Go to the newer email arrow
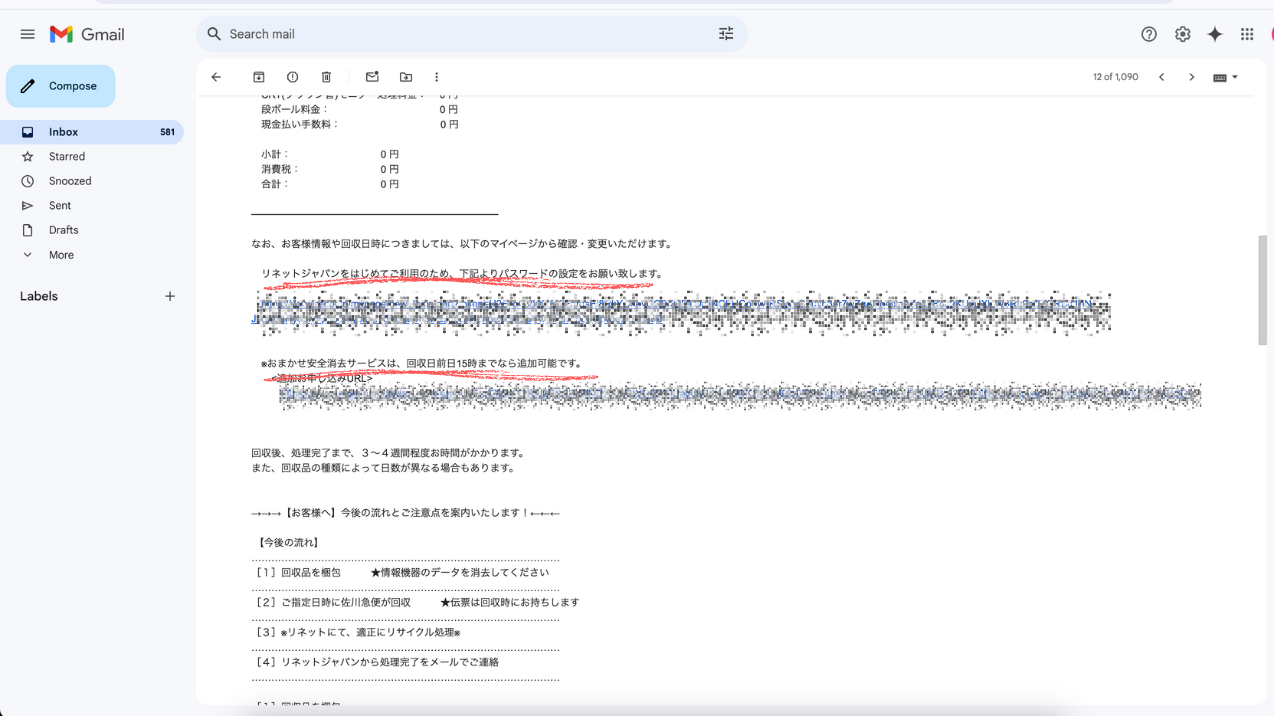This screenshot has height=720, width=1280. coord(1161,77)
